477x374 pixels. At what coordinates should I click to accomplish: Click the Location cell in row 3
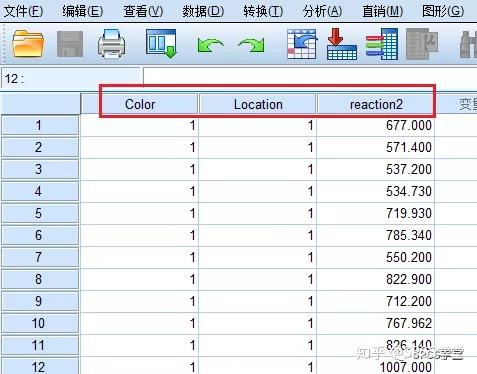tap(258, 169)
